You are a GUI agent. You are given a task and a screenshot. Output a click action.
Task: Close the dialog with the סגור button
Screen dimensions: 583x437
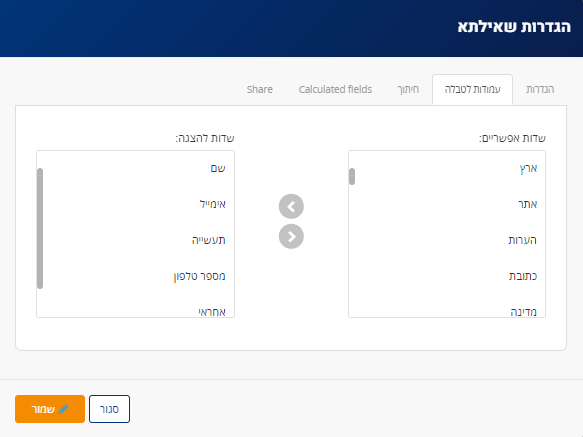click(109, 409)
